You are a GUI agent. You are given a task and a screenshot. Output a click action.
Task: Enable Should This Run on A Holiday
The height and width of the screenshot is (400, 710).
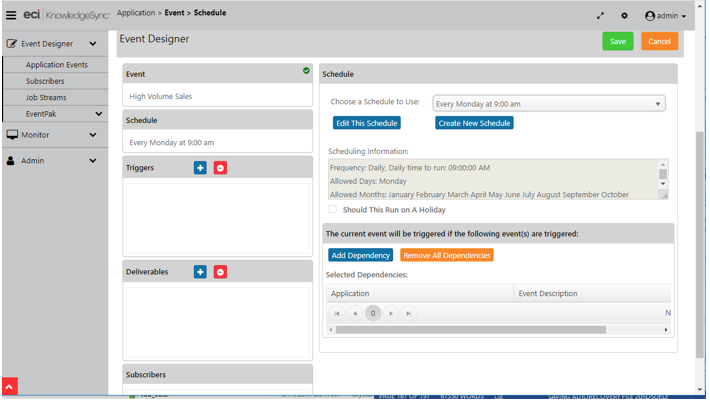(332, 209)
